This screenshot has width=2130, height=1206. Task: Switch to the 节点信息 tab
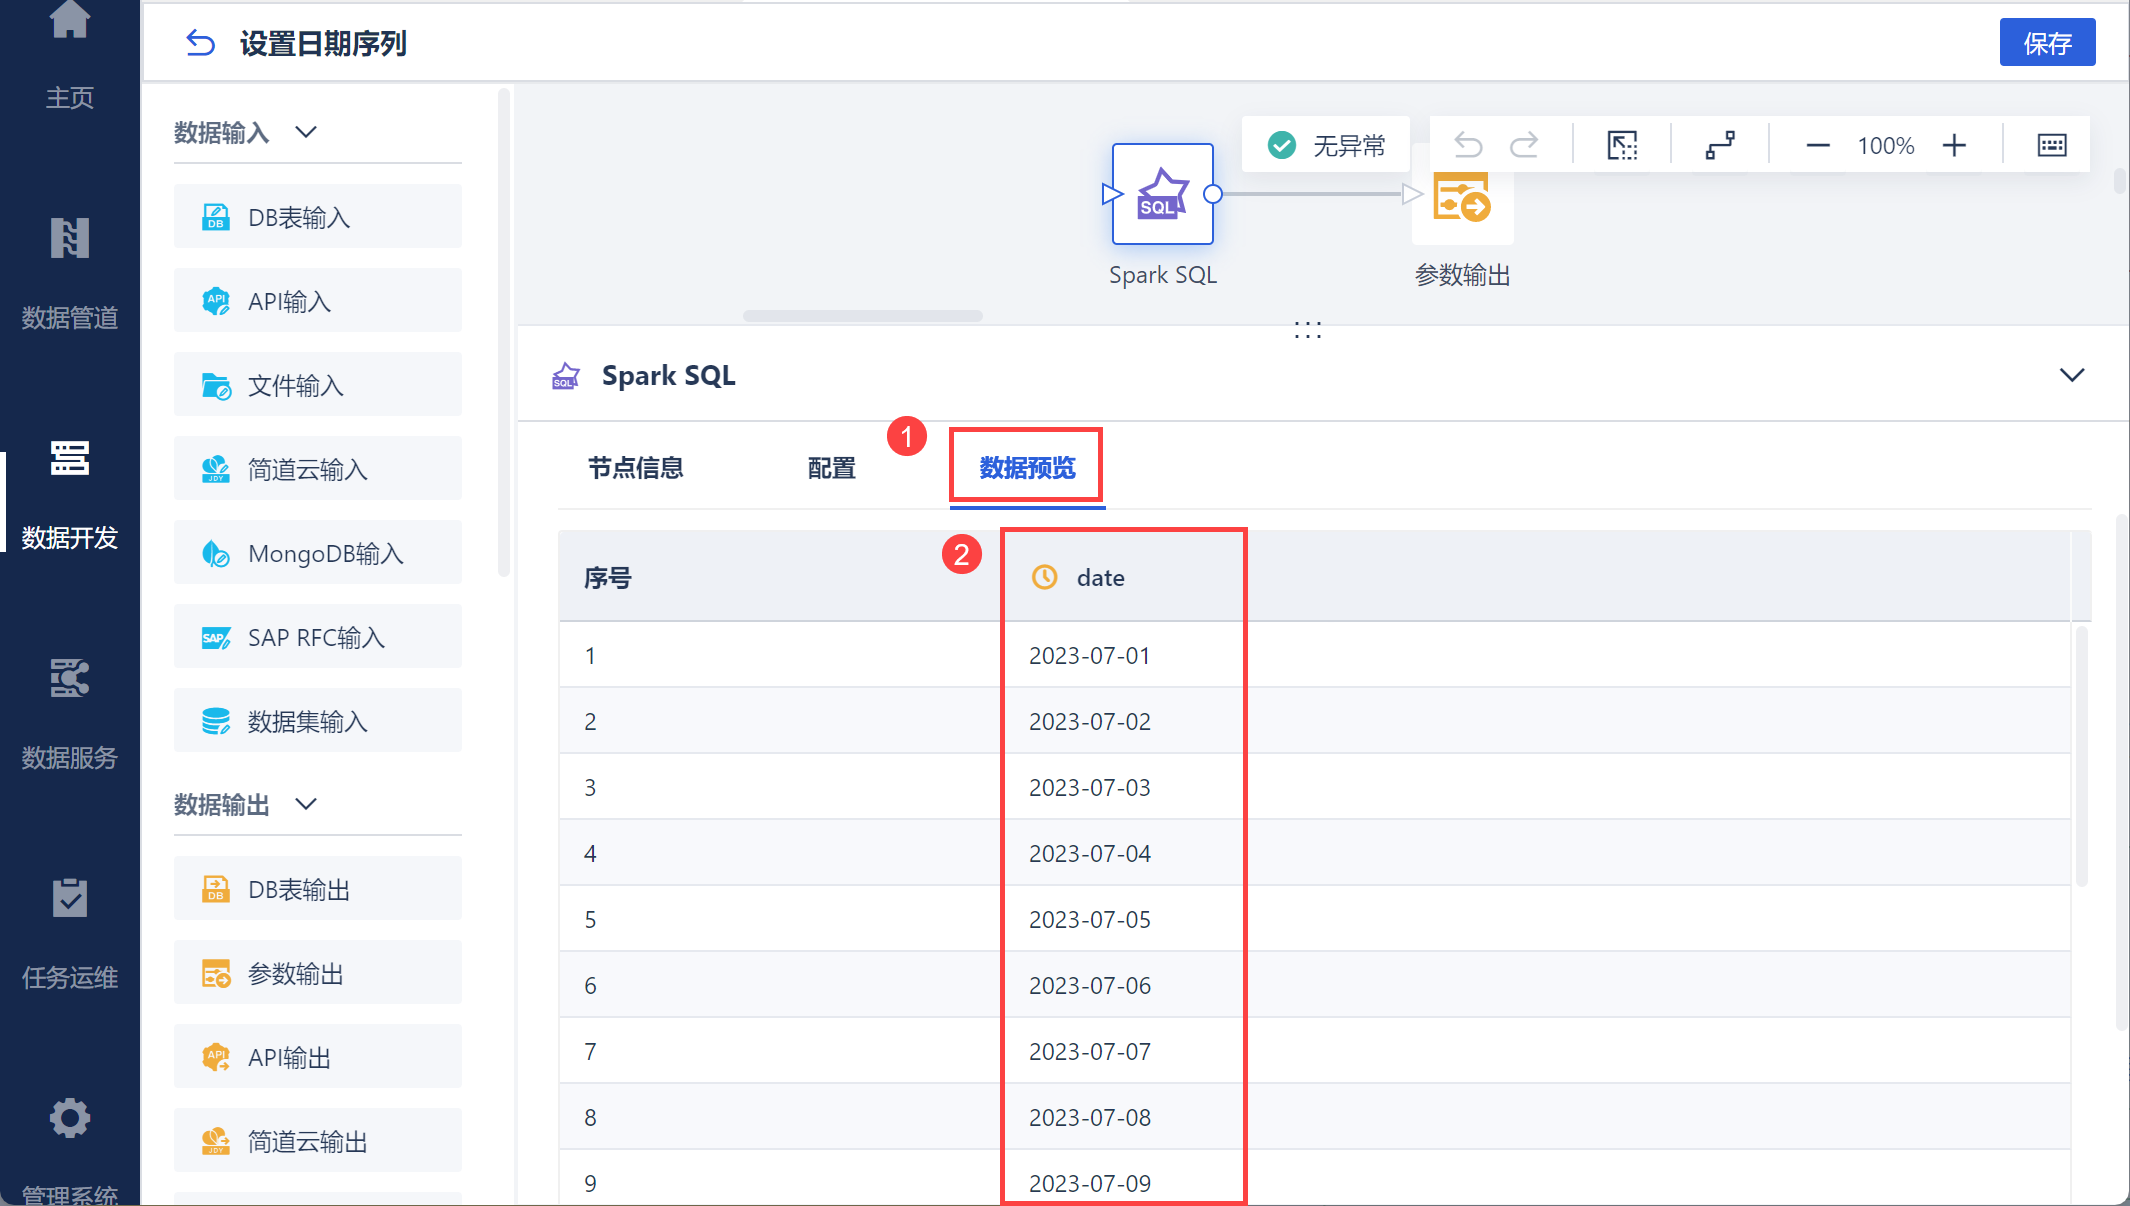635,468
